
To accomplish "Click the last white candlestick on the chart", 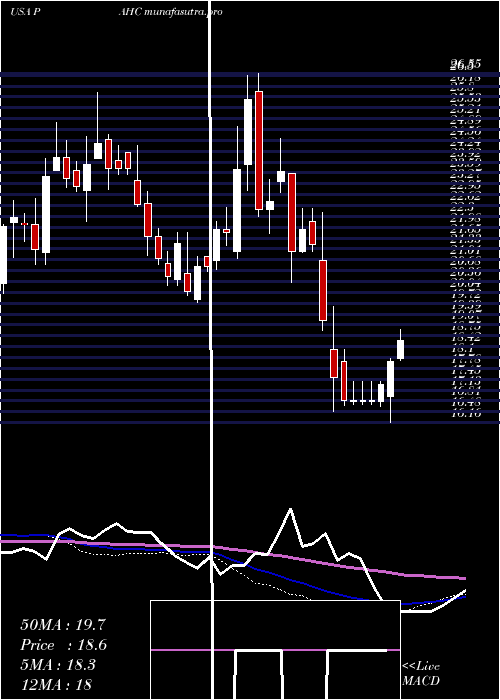I will pos(400,345).
